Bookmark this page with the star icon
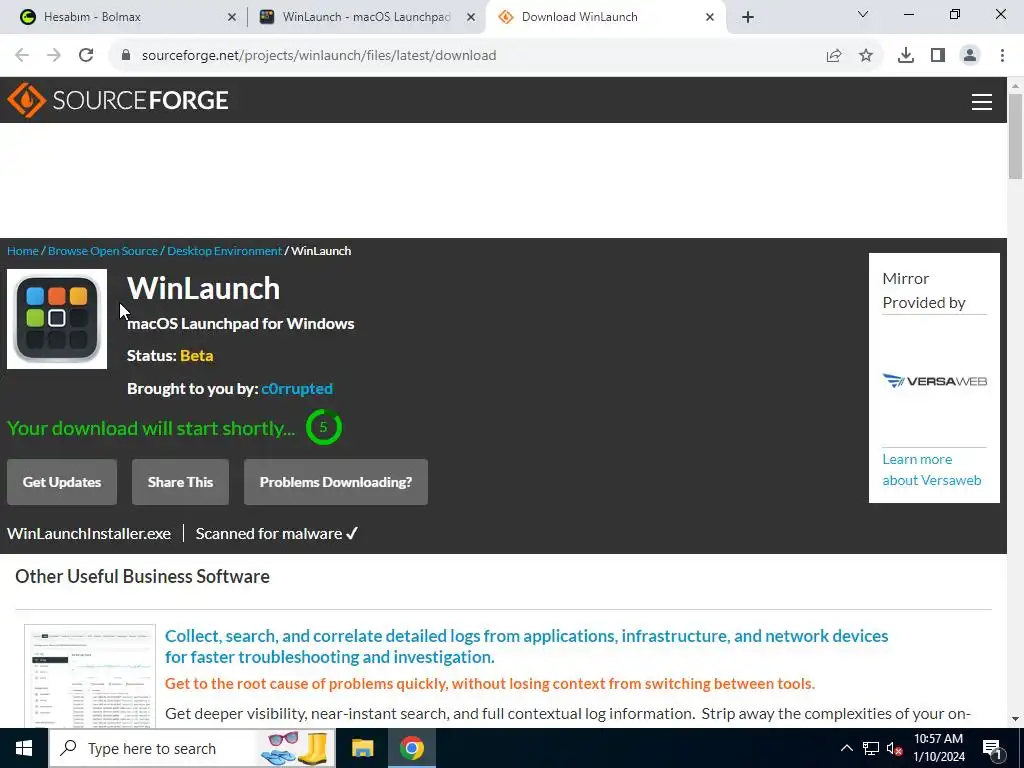Screen dimensions: 1024x768 tap(866, 56)
